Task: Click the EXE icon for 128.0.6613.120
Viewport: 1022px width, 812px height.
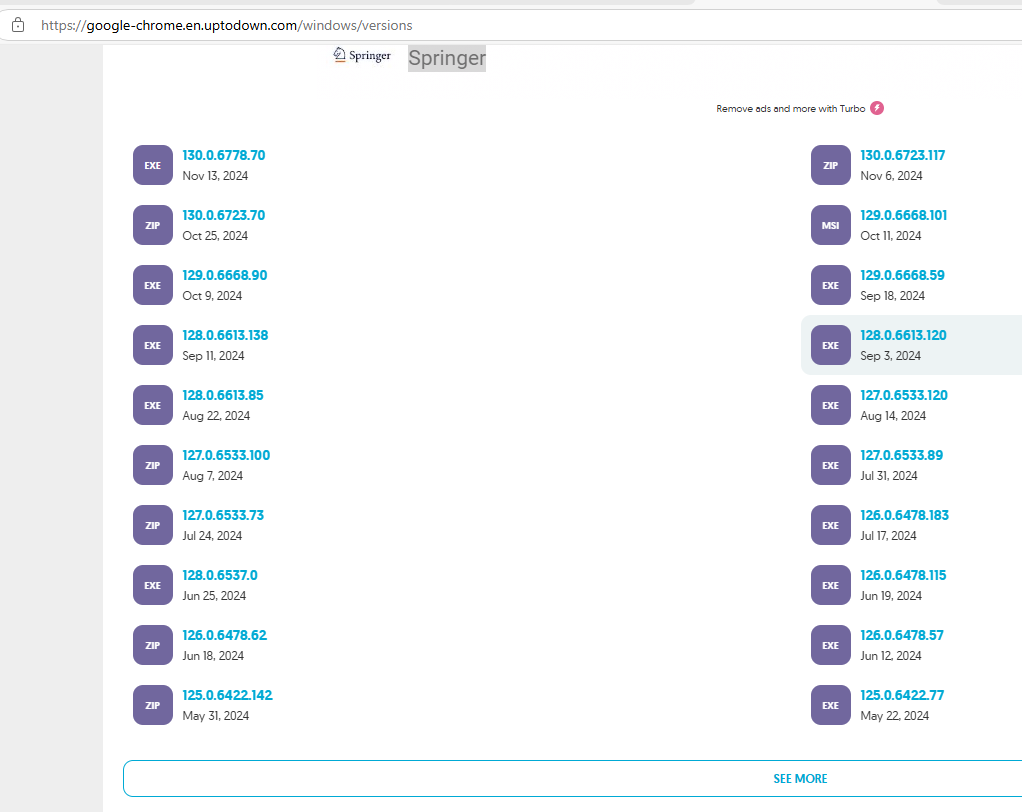Action: tap(830, 345)
